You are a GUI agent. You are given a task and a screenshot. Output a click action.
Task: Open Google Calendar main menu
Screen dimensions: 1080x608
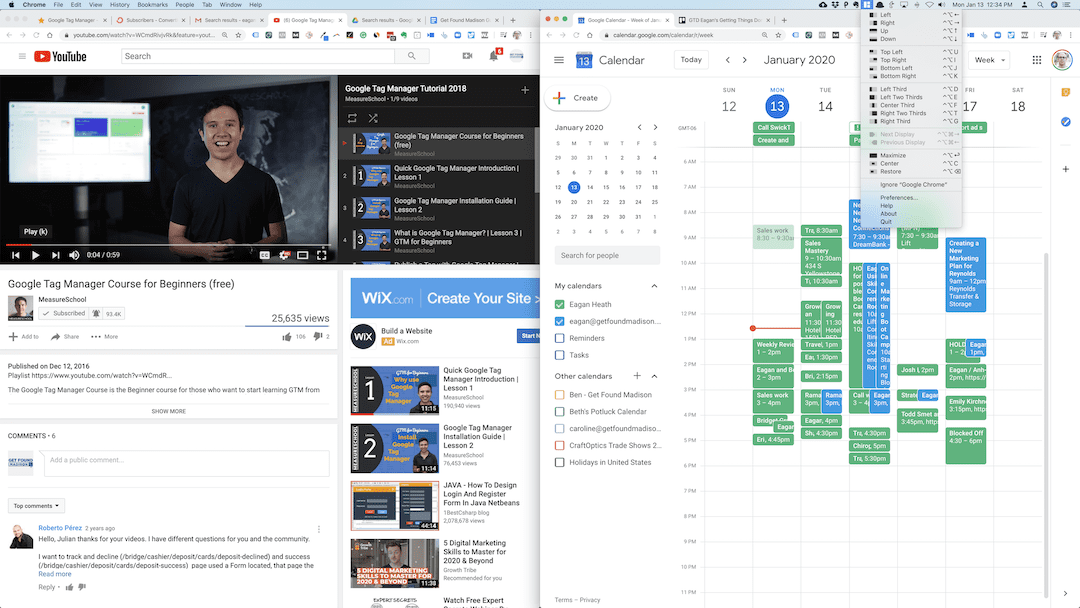[559, 60]
